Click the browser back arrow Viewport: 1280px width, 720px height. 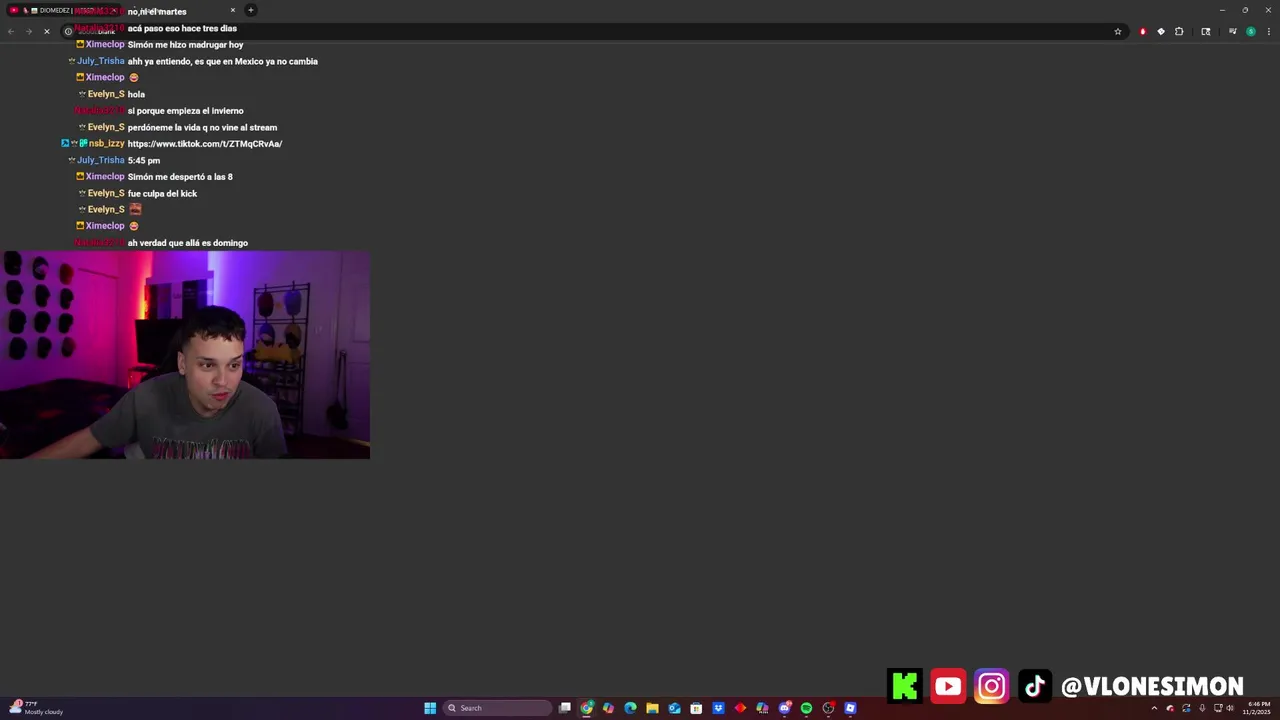(x=11, y=31)
